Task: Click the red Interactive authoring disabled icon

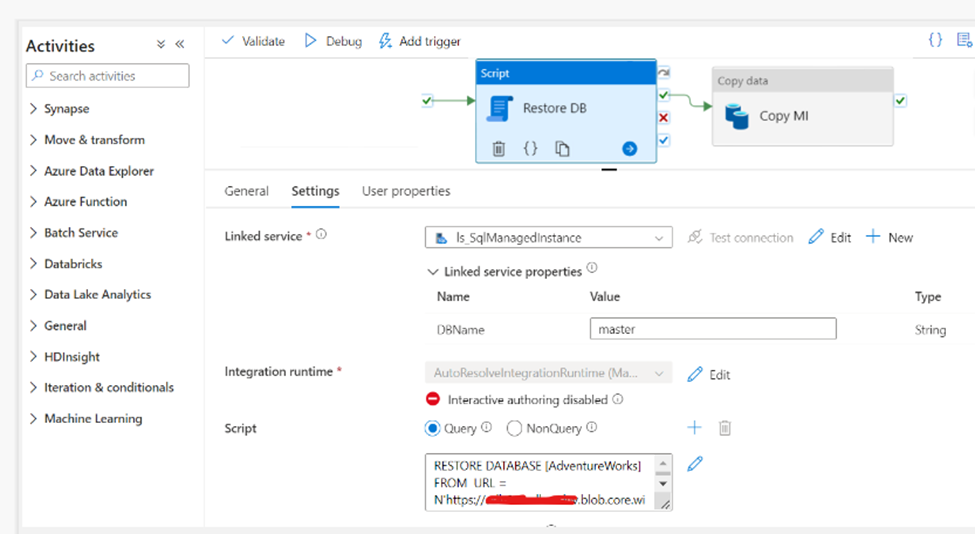Action: 433,399
